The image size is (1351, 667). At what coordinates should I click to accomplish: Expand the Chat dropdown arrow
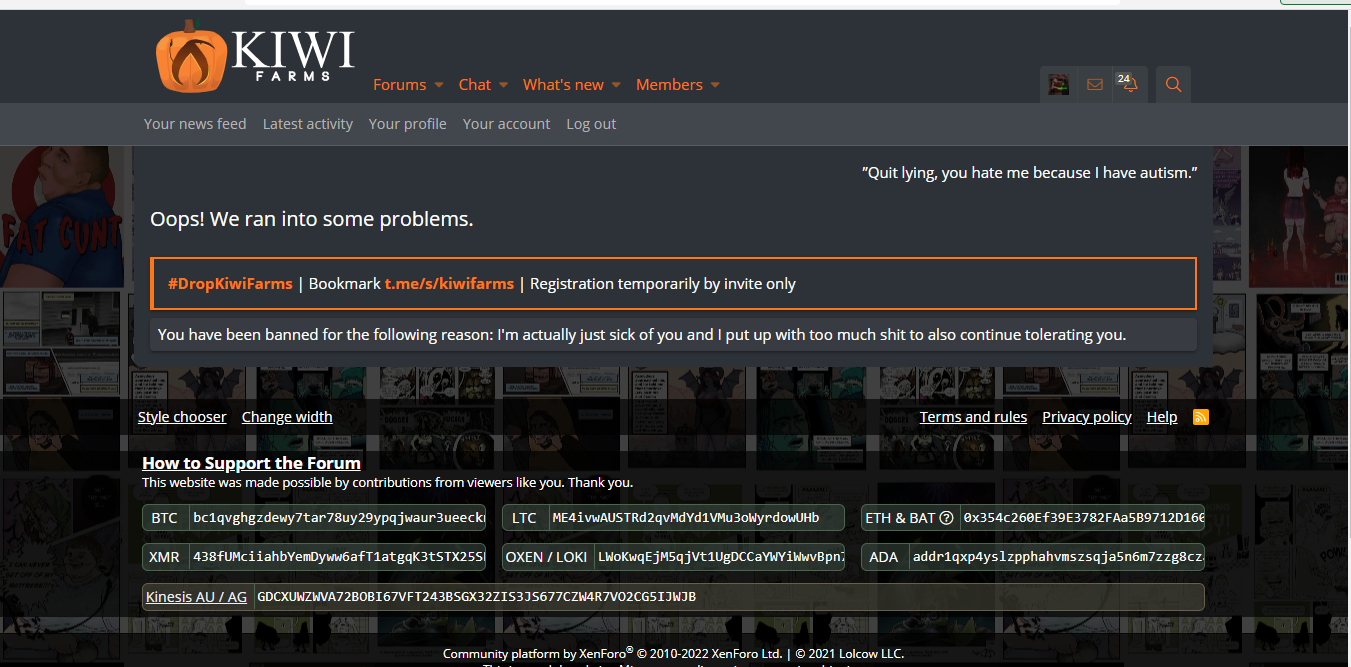[503, 85]
